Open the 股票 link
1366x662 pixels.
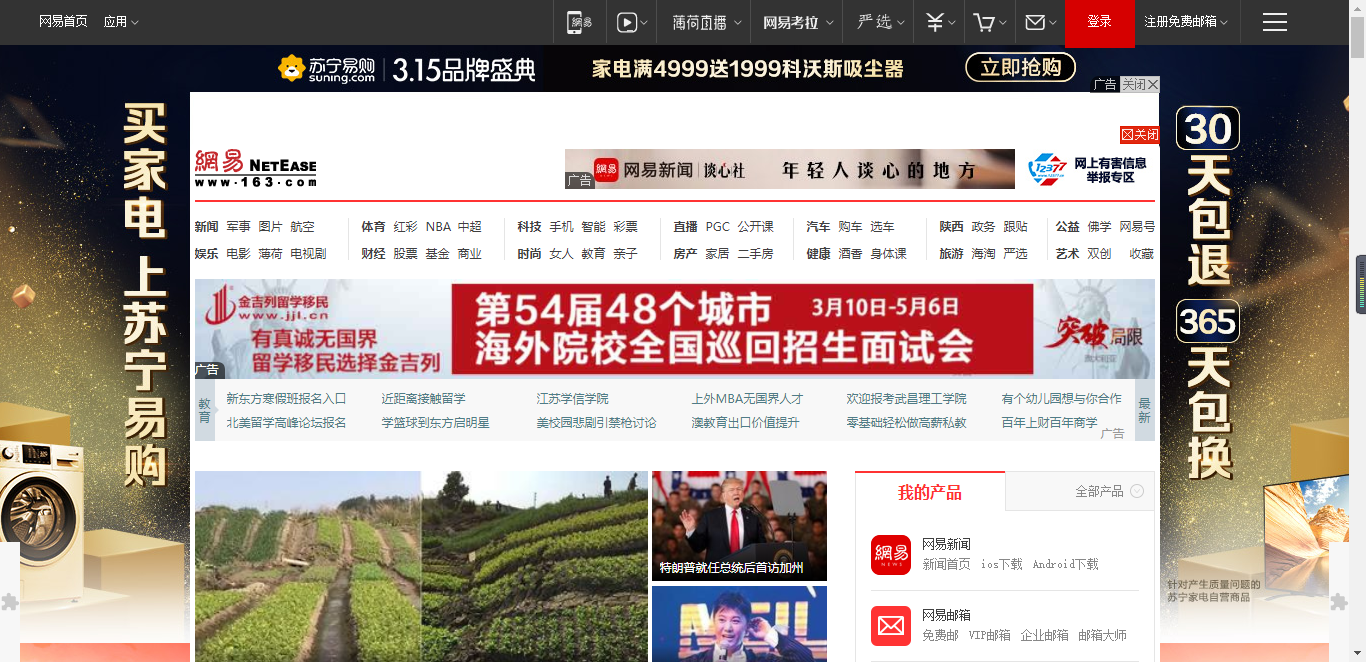pyautogui.click(x=405, y=254)
